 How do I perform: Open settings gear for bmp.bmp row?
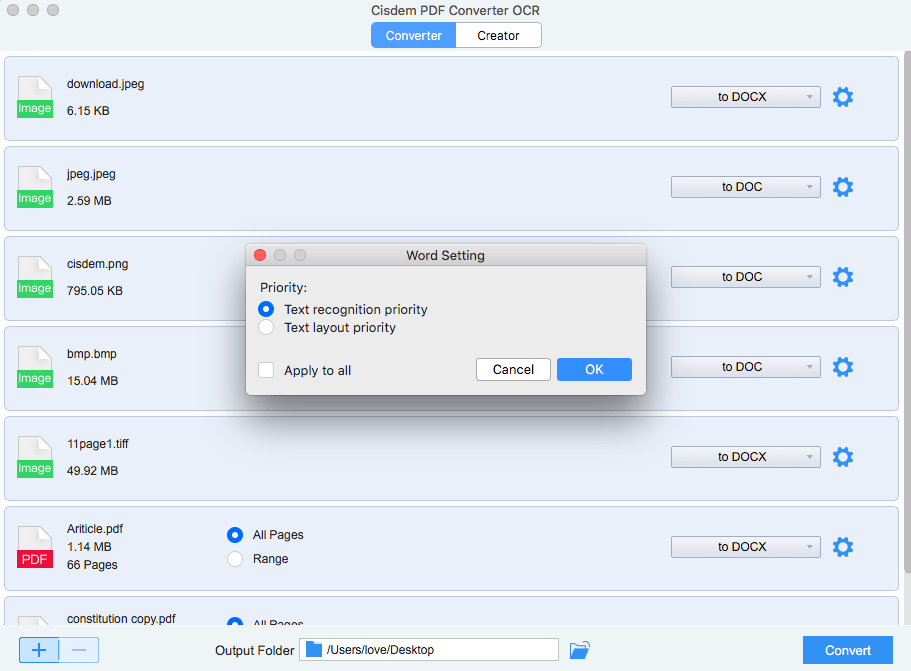843,367
